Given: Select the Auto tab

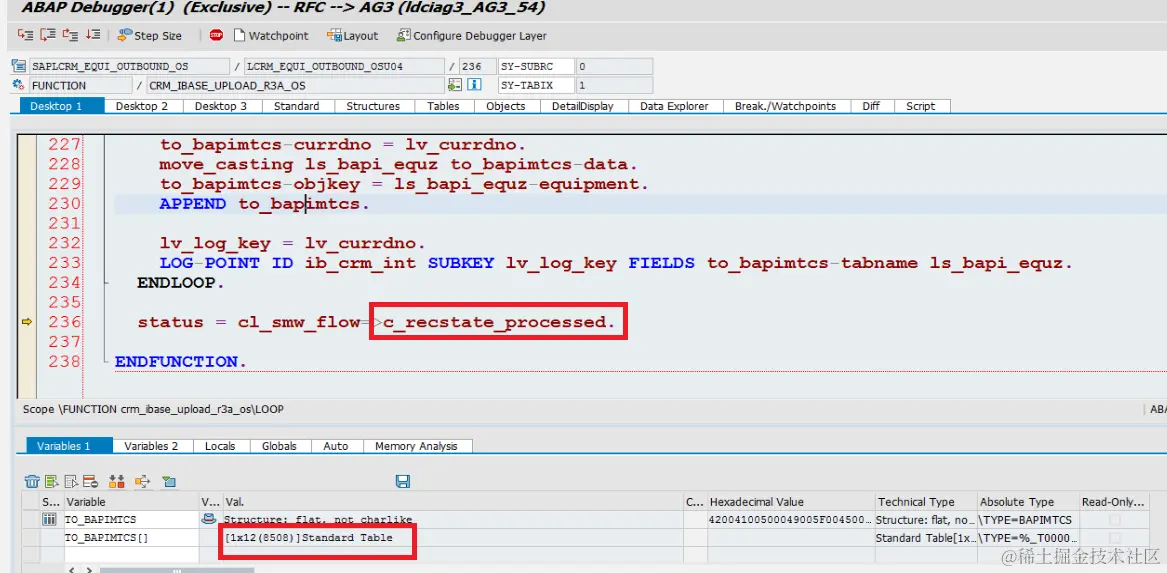Looking at the screenshot, I should [336, 446].
